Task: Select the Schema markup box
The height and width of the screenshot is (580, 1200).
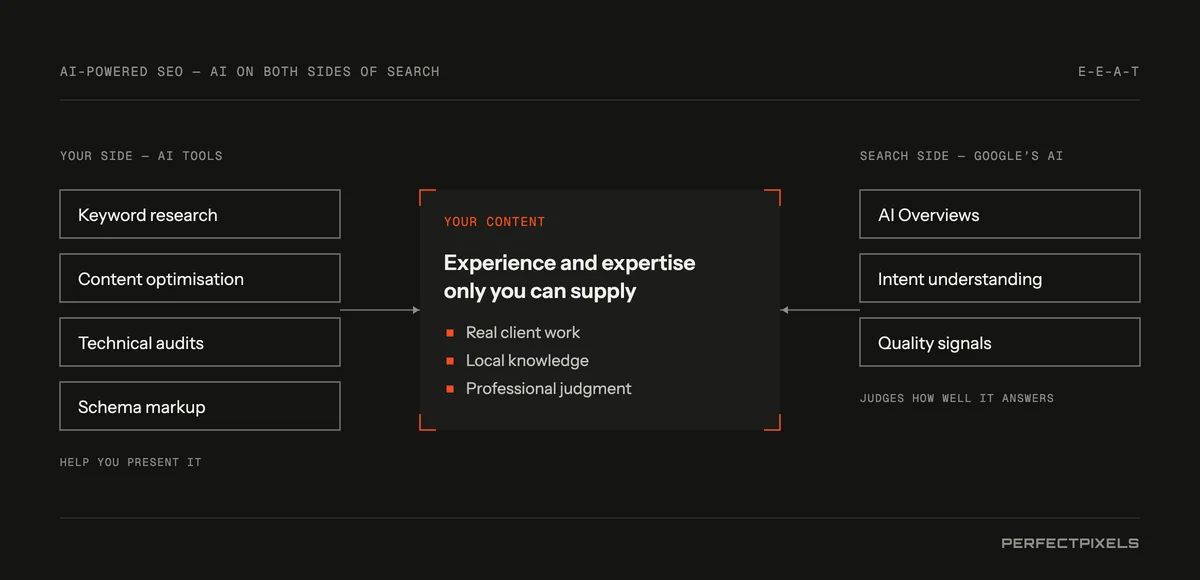Action: click(200, 406)
